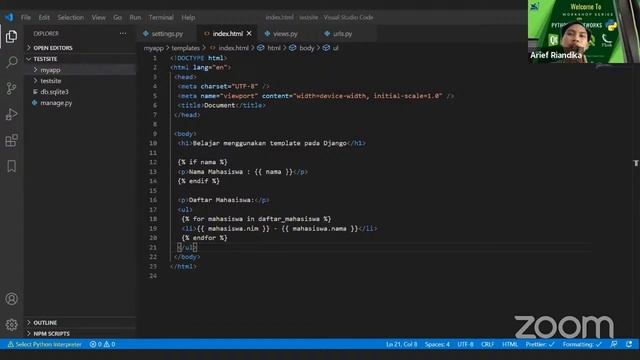Click the index.html breadcrumb
Viewport: 640px width, 360px height.
[229, 48]
